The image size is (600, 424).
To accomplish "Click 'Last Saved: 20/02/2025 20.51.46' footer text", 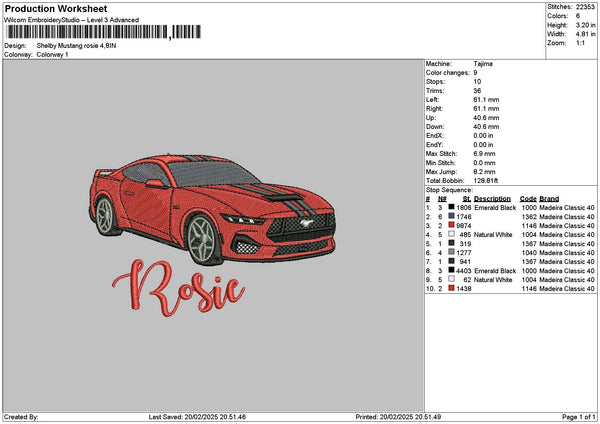I will pos(197,417).
